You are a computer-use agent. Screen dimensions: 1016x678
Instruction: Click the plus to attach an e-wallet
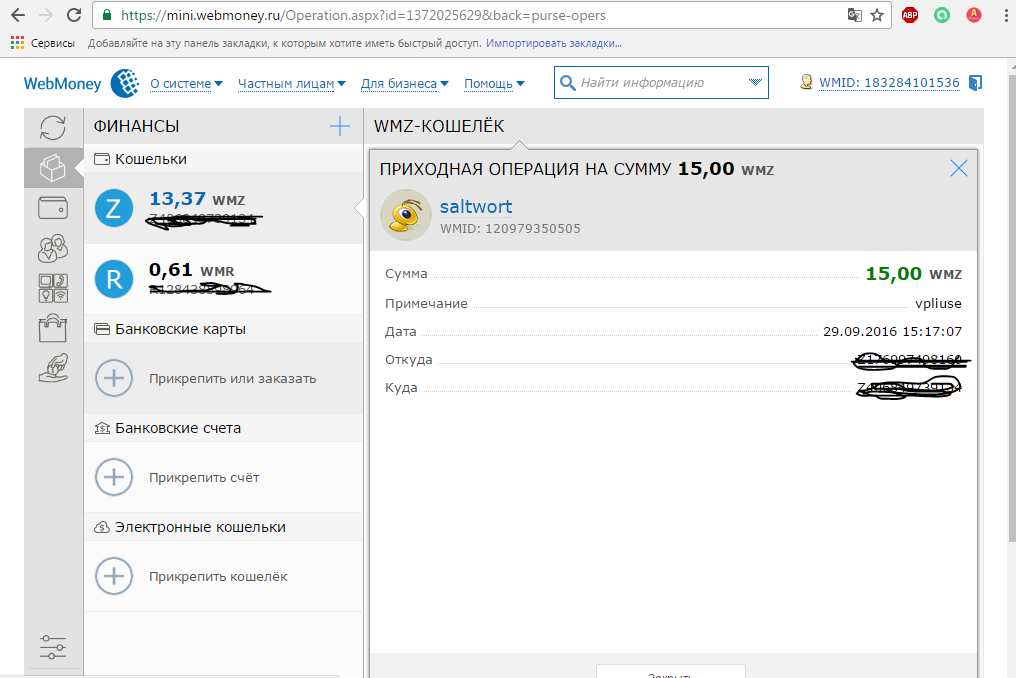tap(113, 576)
